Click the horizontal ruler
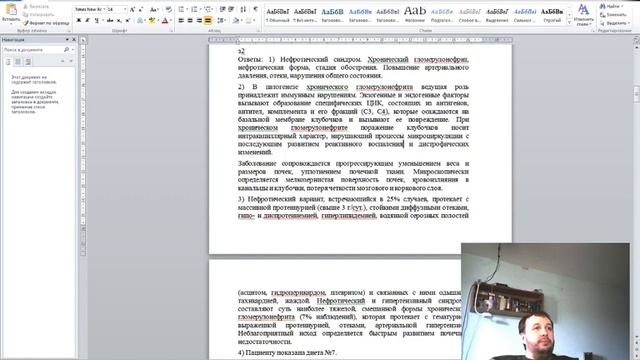640x360 pixels. coord(360,40)
